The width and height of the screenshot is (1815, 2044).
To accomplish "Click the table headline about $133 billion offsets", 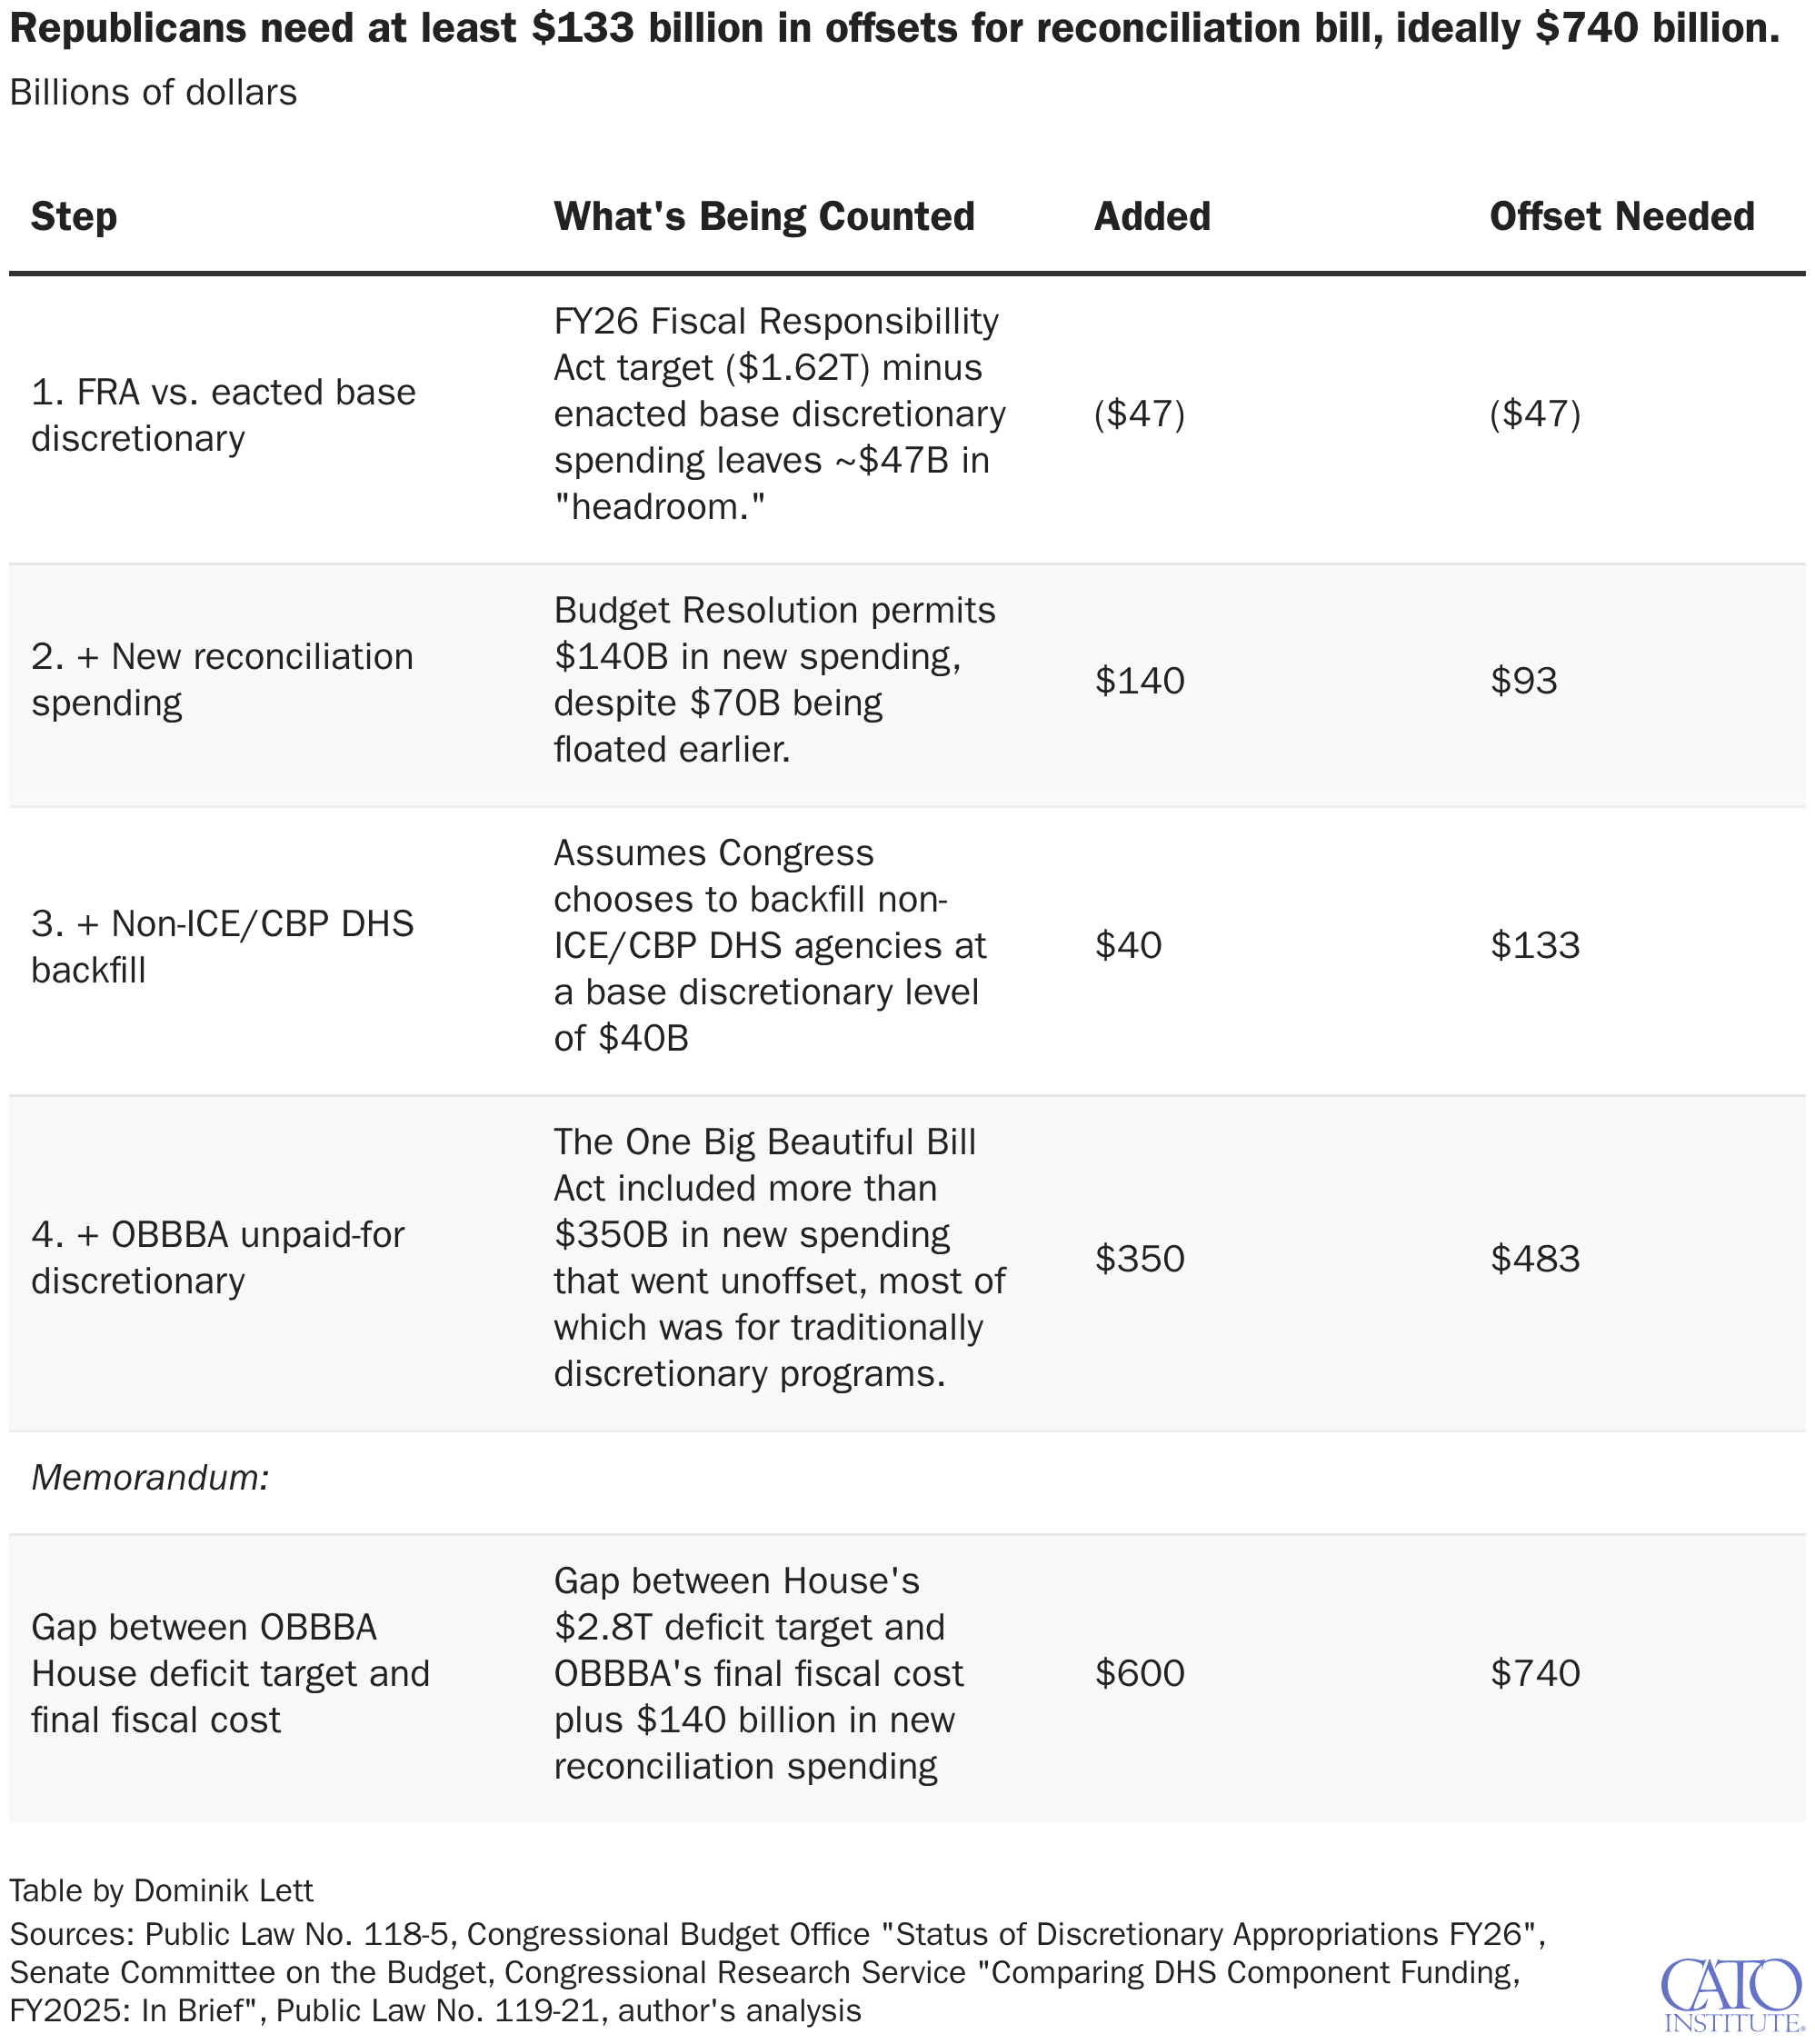I will point(894,29).
